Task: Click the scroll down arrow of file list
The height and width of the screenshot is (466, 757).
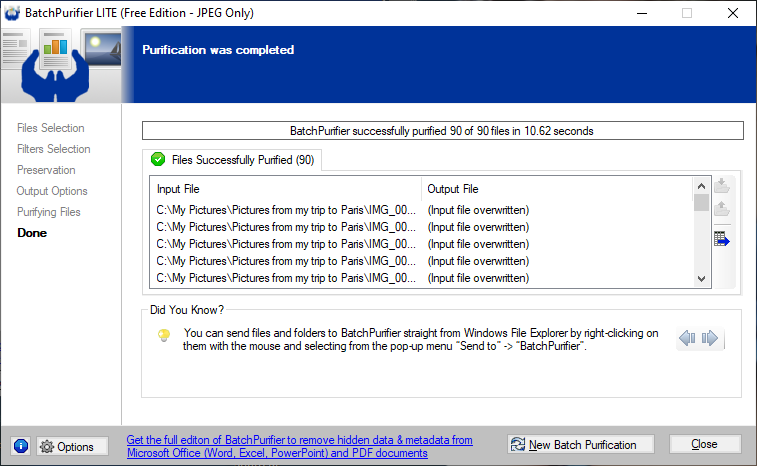Action: click(701, 279)
